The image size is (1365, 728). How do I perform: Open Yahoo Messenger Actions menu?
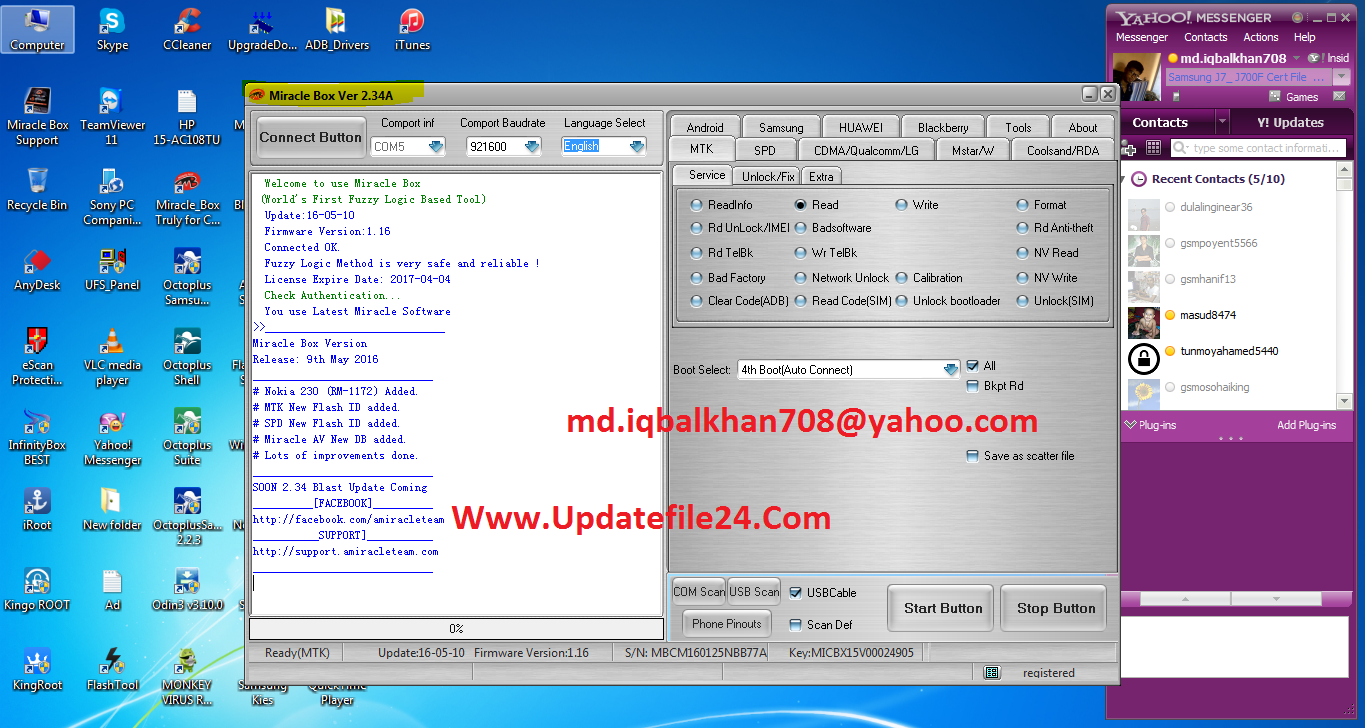[x=1260, y=37]
